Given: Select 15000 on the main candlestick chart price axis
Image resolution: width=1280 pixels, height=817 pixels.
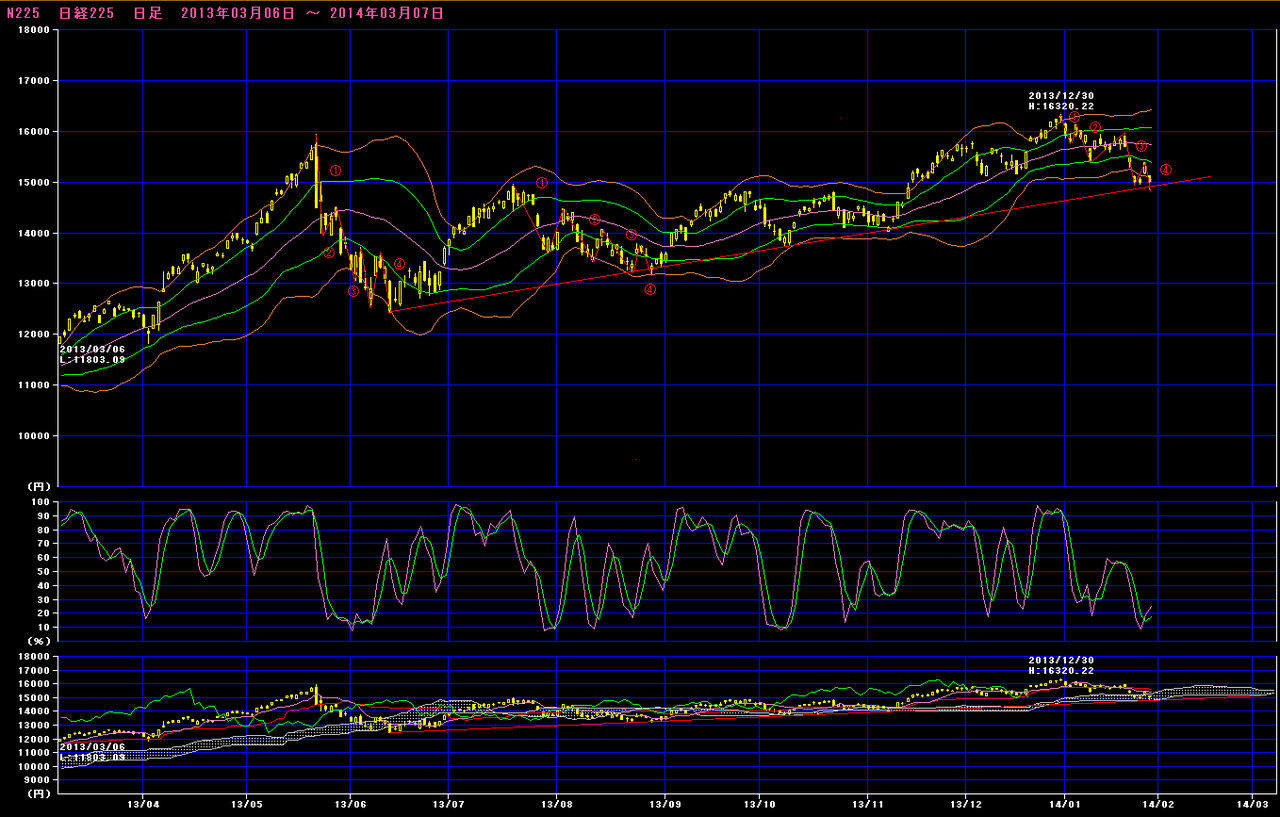Looking at the screenshot, I should click(35, 183).
